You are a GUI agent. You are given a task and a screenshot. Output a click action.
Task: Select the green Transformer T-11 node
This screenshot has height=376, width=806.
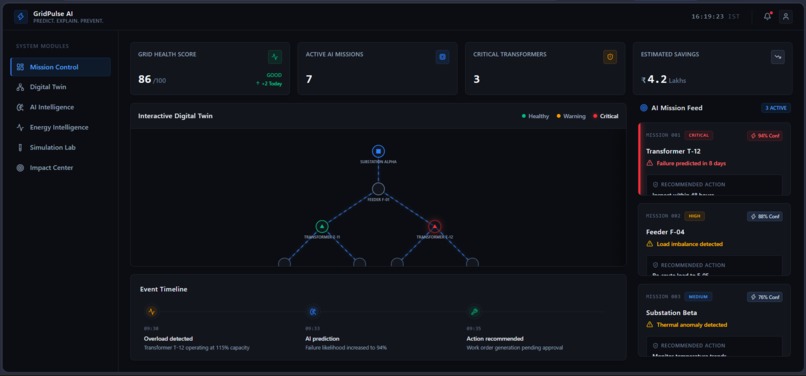(322, 226)
